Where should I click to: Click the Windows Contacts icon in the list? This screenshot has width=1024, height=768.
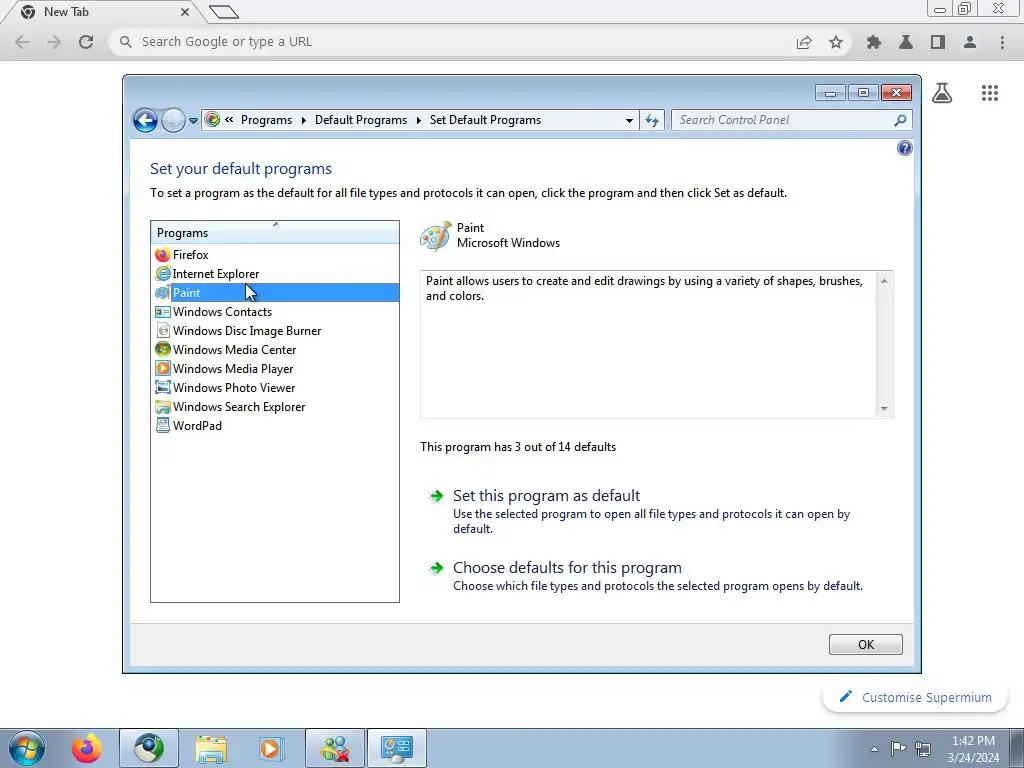[163, 312]
